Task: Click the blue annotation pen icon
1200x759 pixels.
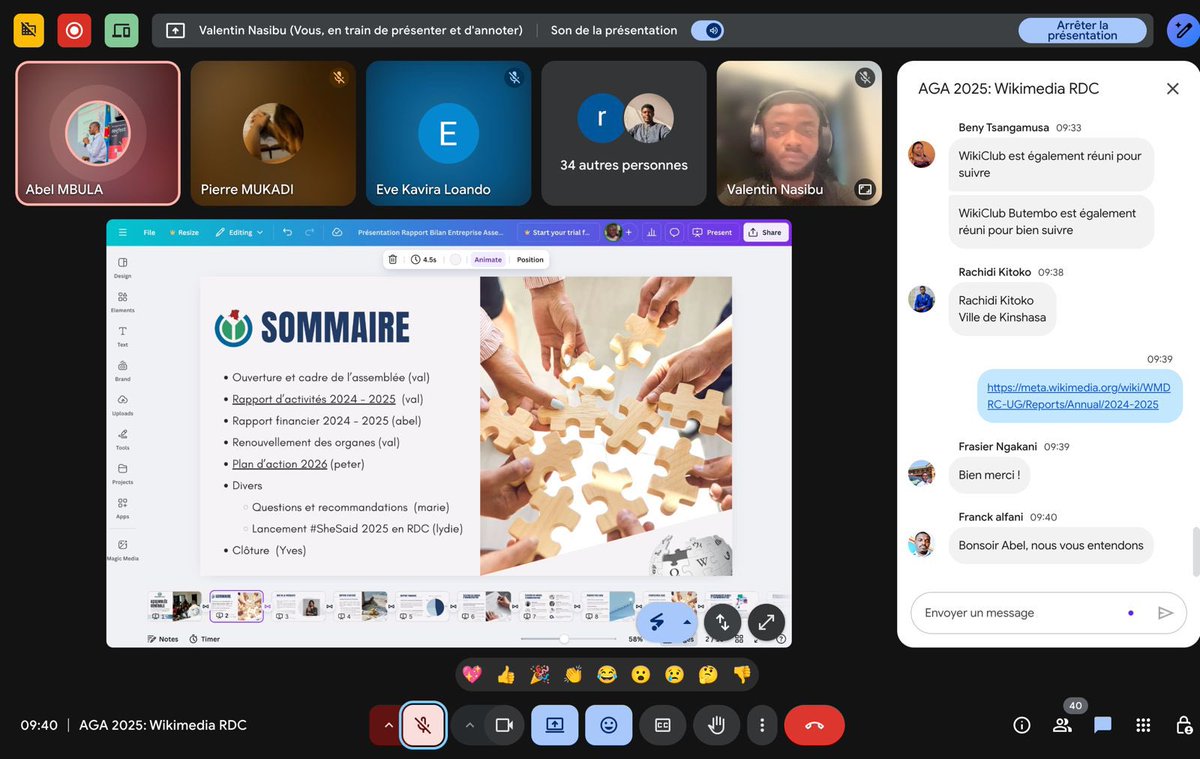Action: point(1183,30)
